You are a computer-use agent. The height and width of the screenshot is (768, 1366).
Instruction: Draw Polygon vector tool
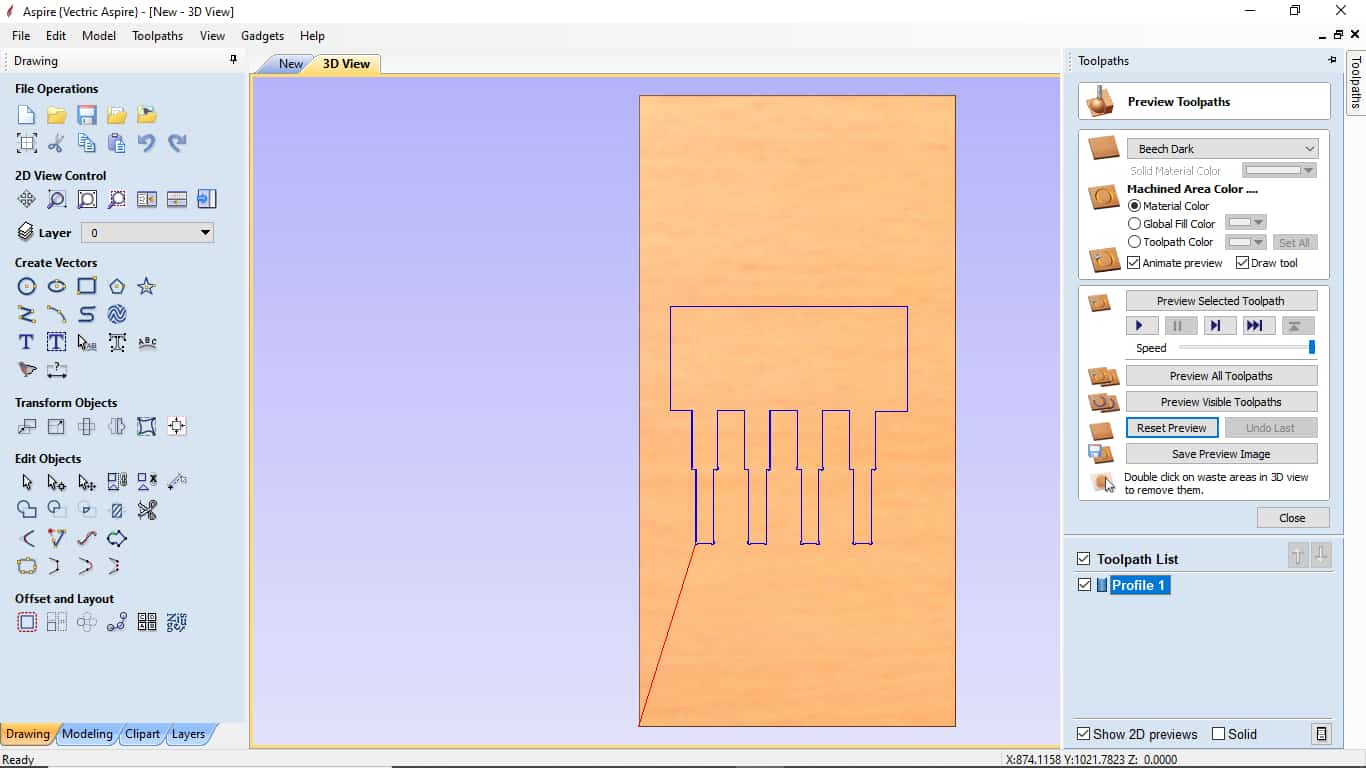click(117, 286)
